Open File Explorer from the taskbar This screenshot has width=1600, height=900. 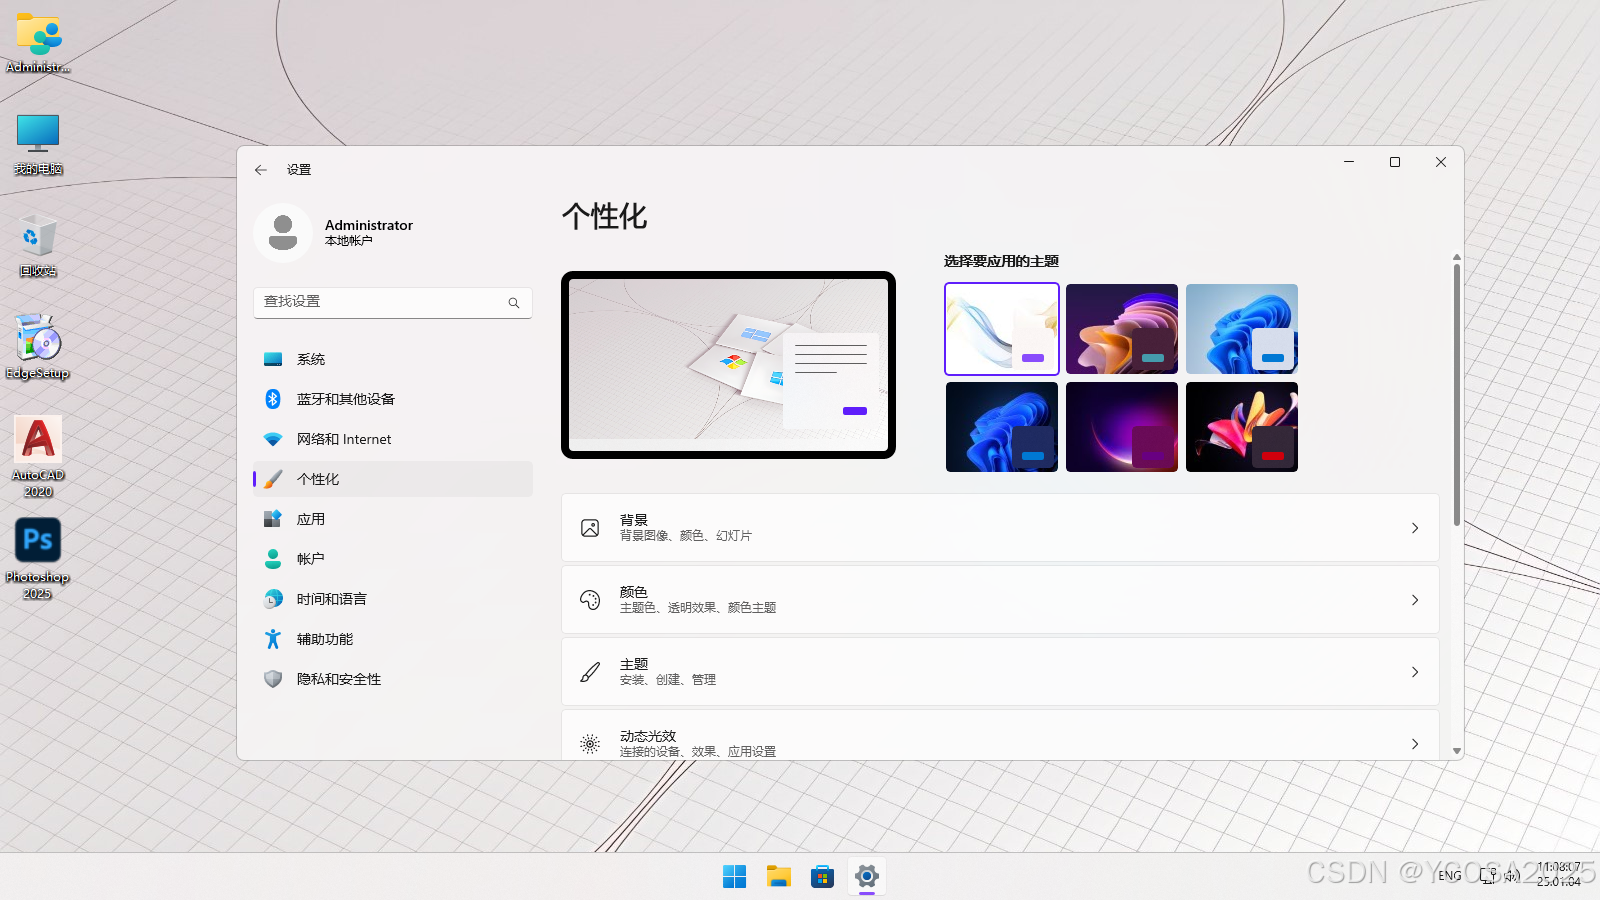tap(778, 877)
